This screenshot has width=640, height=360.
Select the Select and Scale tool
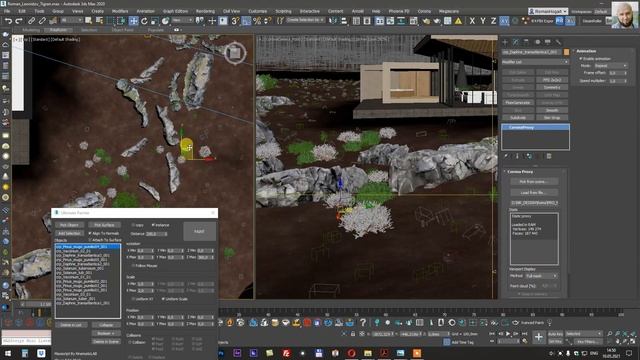155,20
